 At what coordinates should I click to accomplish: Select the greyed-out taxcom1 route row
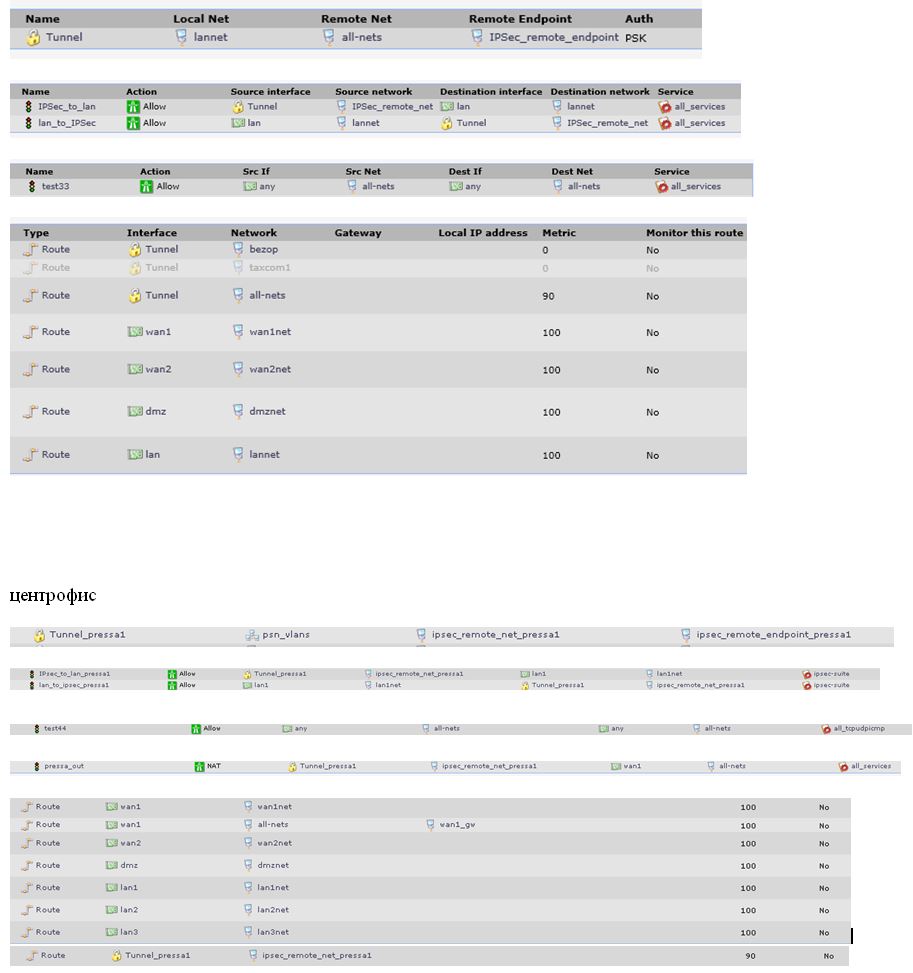coord(378,268)
